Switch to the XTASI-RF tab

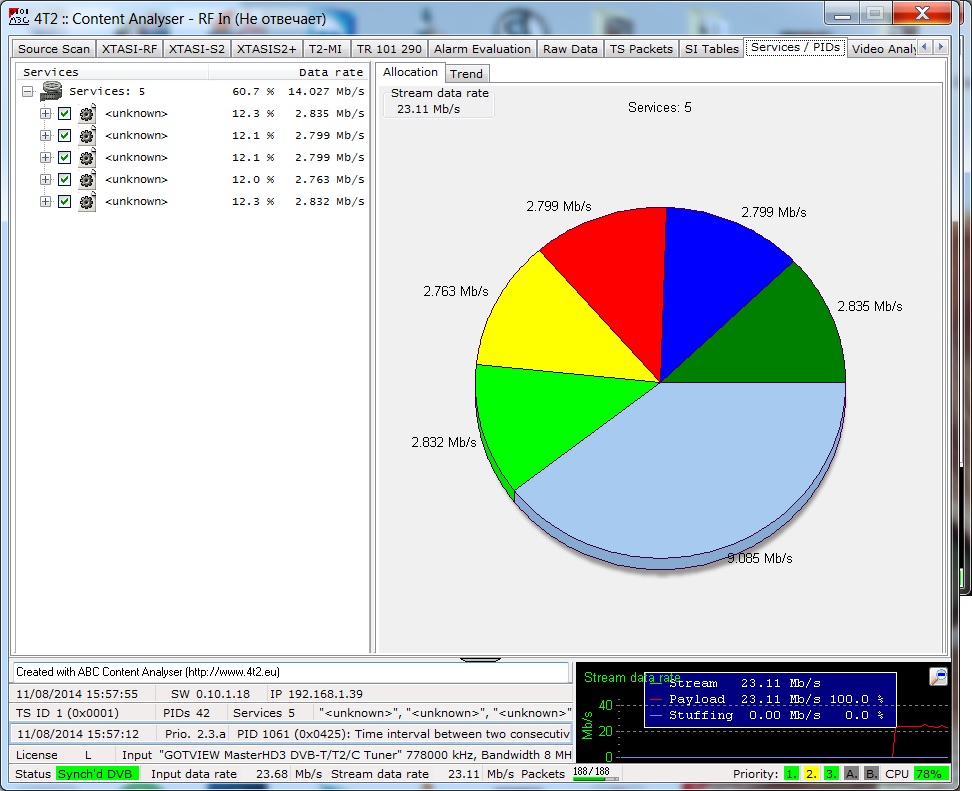(129, 49)
